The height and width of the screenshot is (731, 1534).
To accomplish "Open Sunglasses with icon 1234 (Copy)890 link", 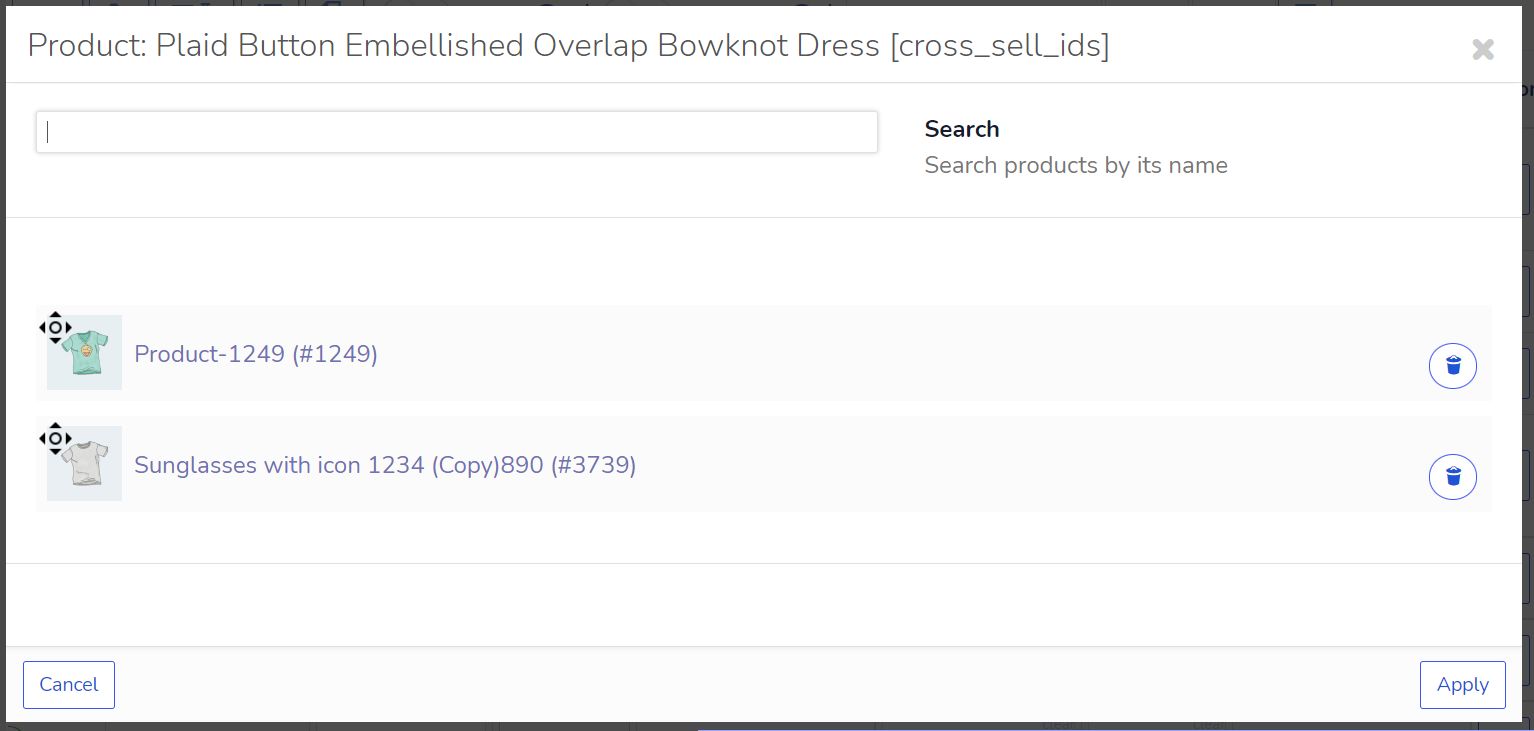I will click(x=385, y=465).
